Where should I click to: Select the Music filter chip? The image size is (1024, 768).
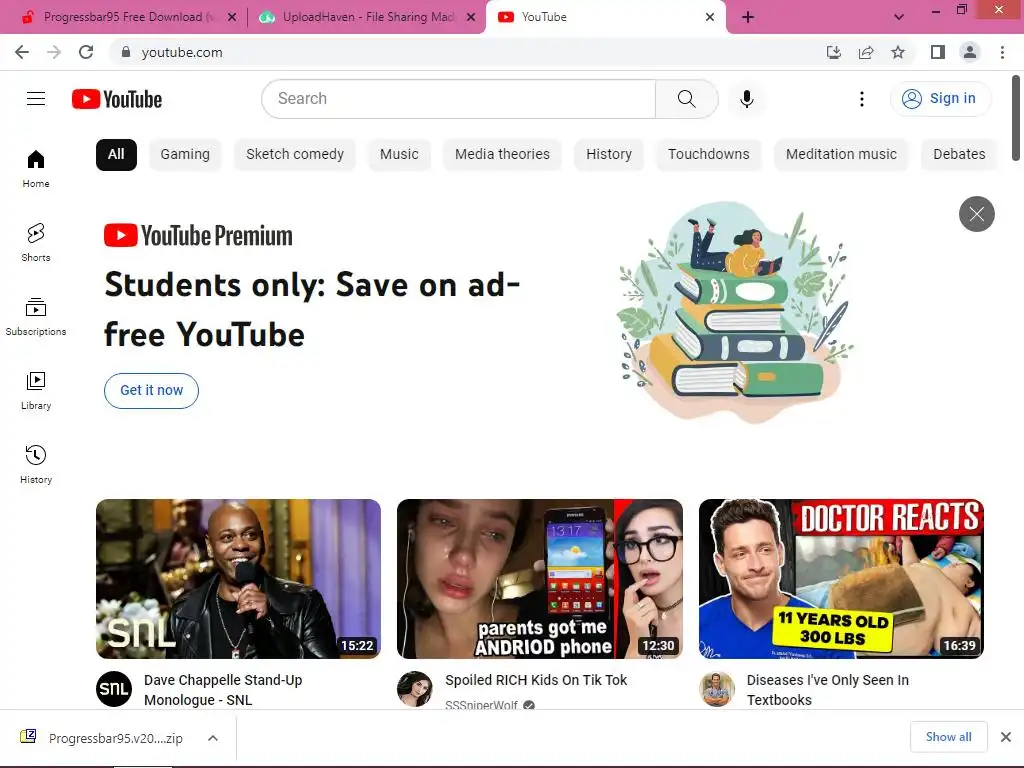click(399, 155)
